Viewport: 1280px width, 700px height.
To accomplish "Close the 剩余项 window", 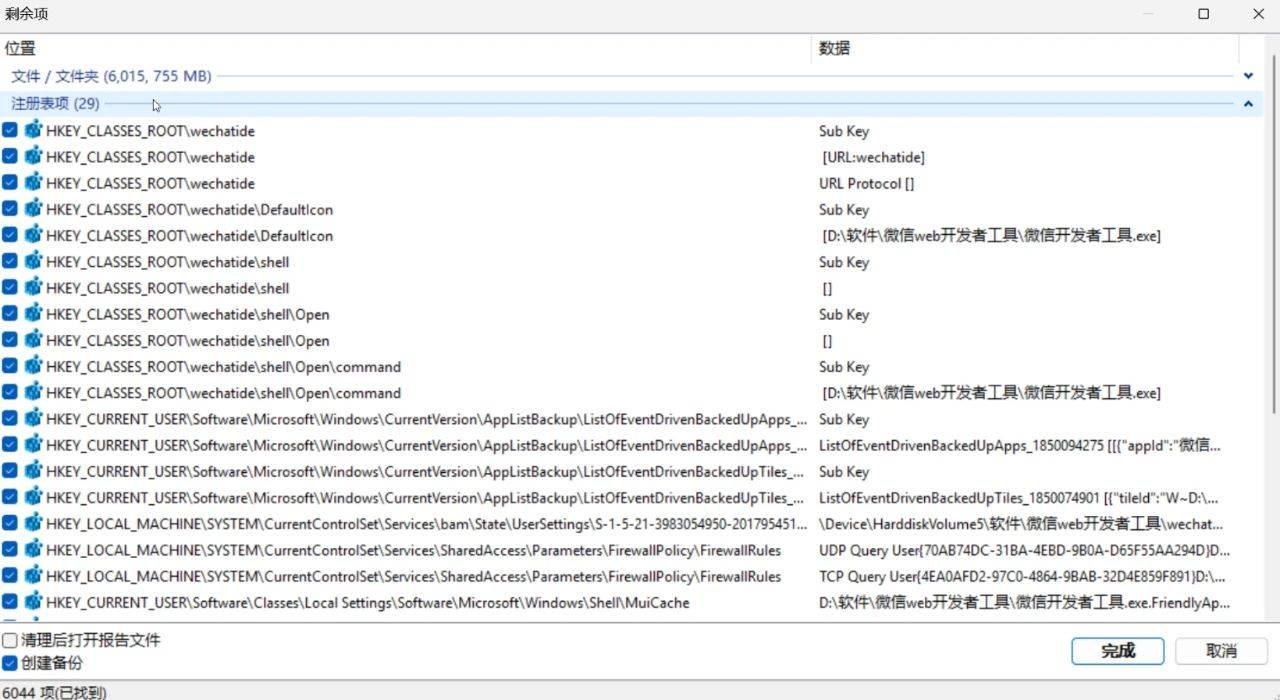I will [1258, 14].
